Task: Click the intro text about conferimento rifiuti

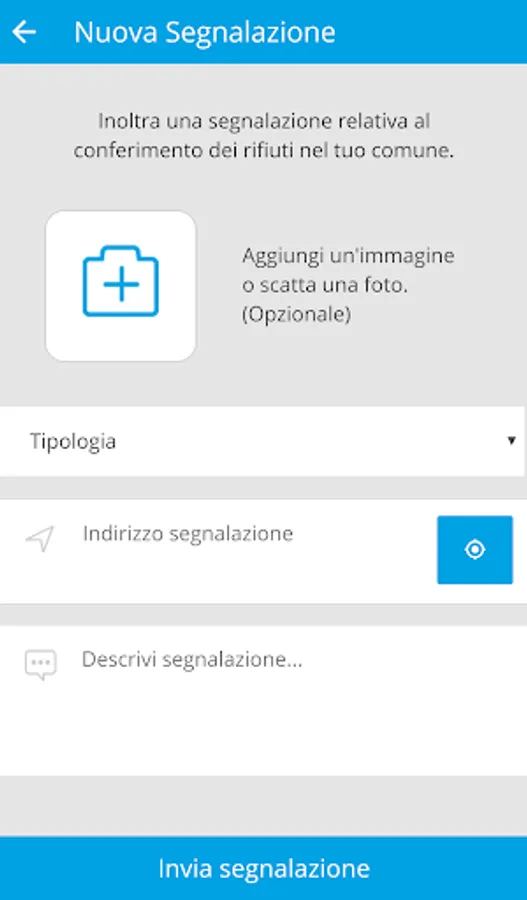Action: point(264,137)
